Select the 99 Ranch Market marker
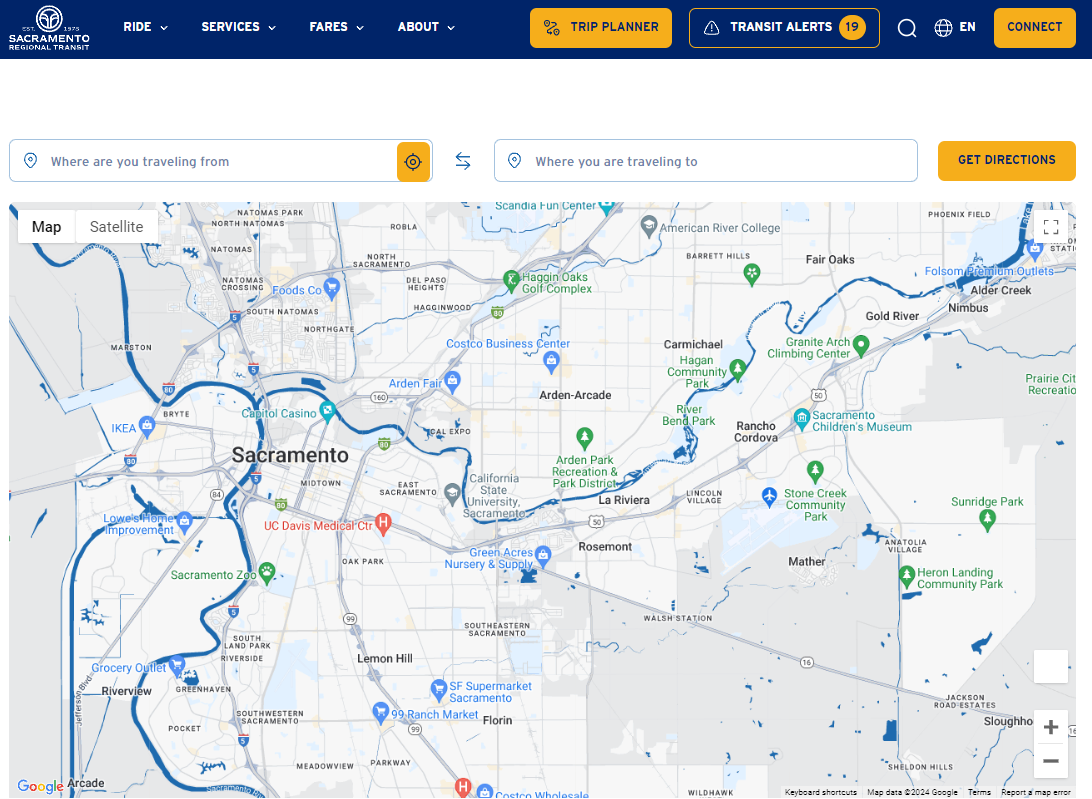This screenshot has width=1092, height=799. [380, 712]
